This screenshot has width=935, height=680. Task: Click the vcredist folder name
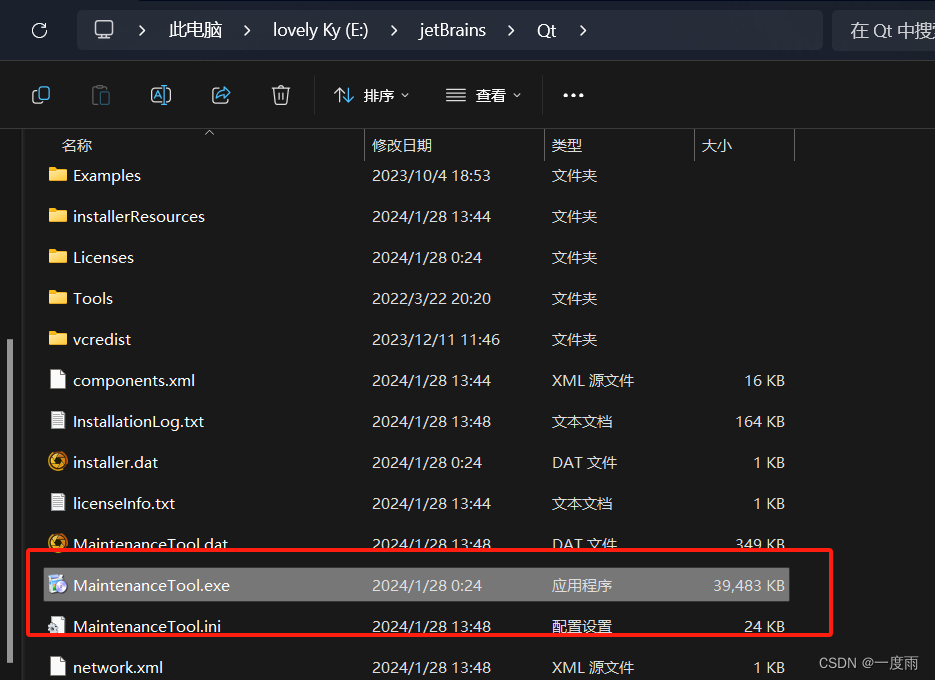click(x=101, y=339)
